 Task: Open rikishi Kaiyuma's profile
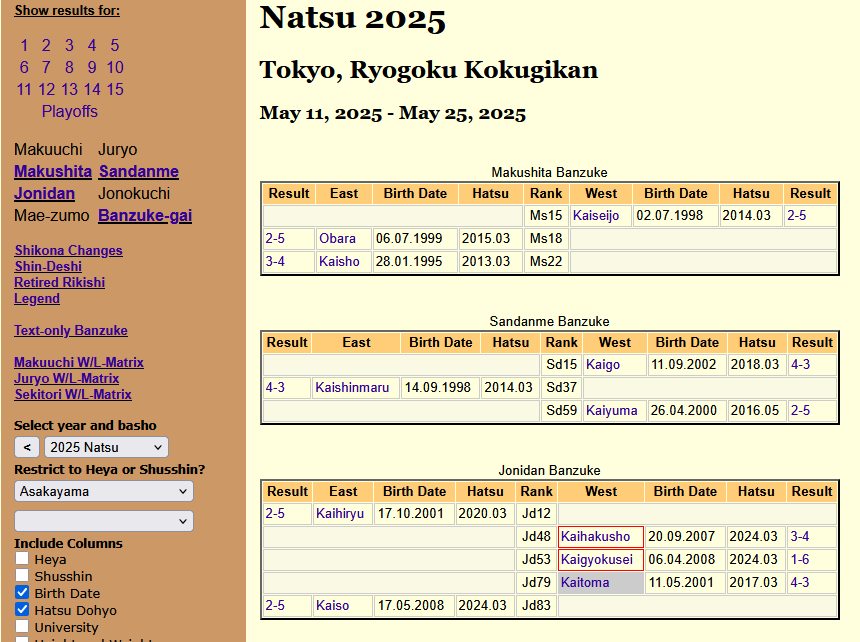tap(612, 411)
